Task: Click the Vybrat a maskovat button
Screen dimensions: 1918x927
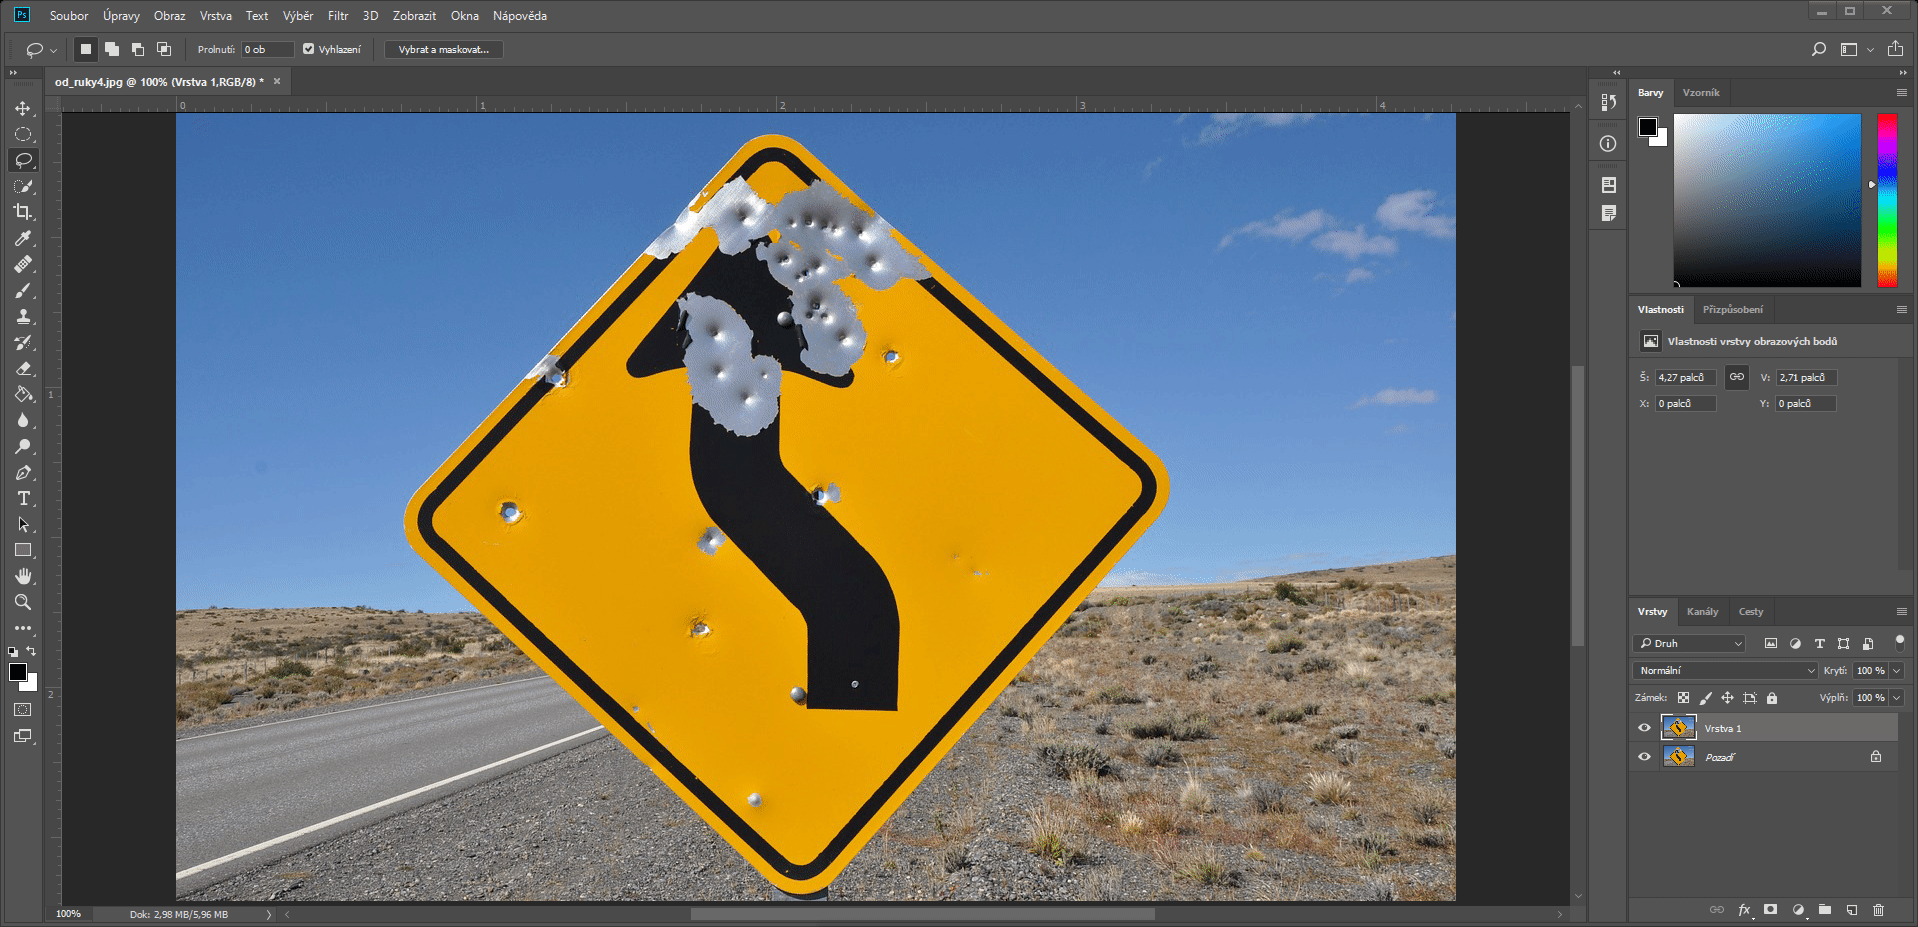Action: click(443, 49)
